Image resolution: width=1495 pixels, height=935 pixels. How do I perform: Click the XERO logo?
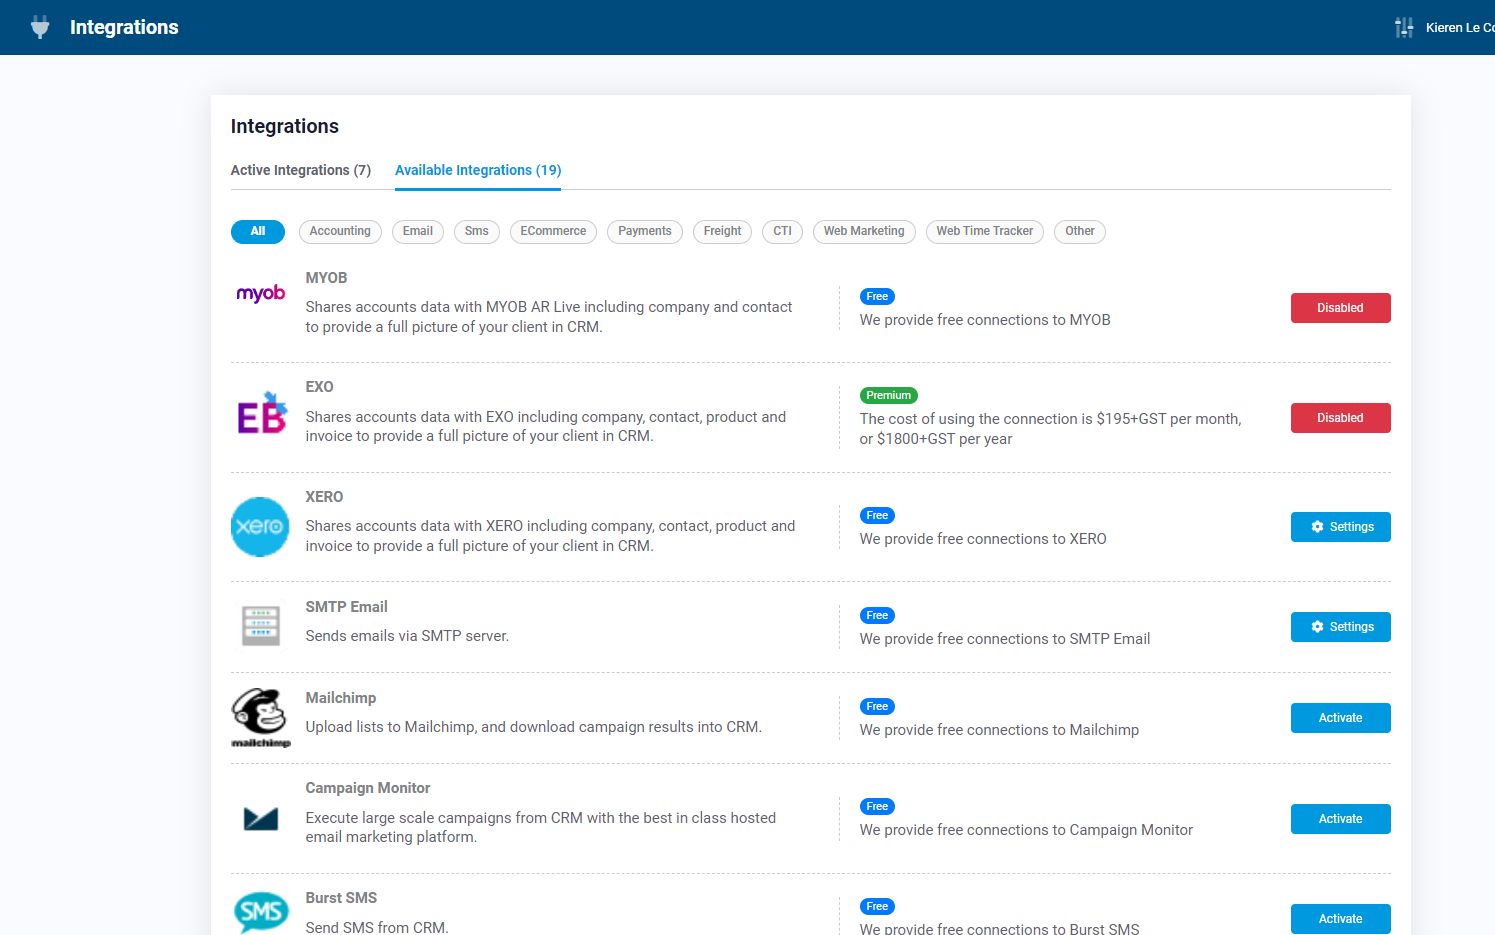[260, 527]
